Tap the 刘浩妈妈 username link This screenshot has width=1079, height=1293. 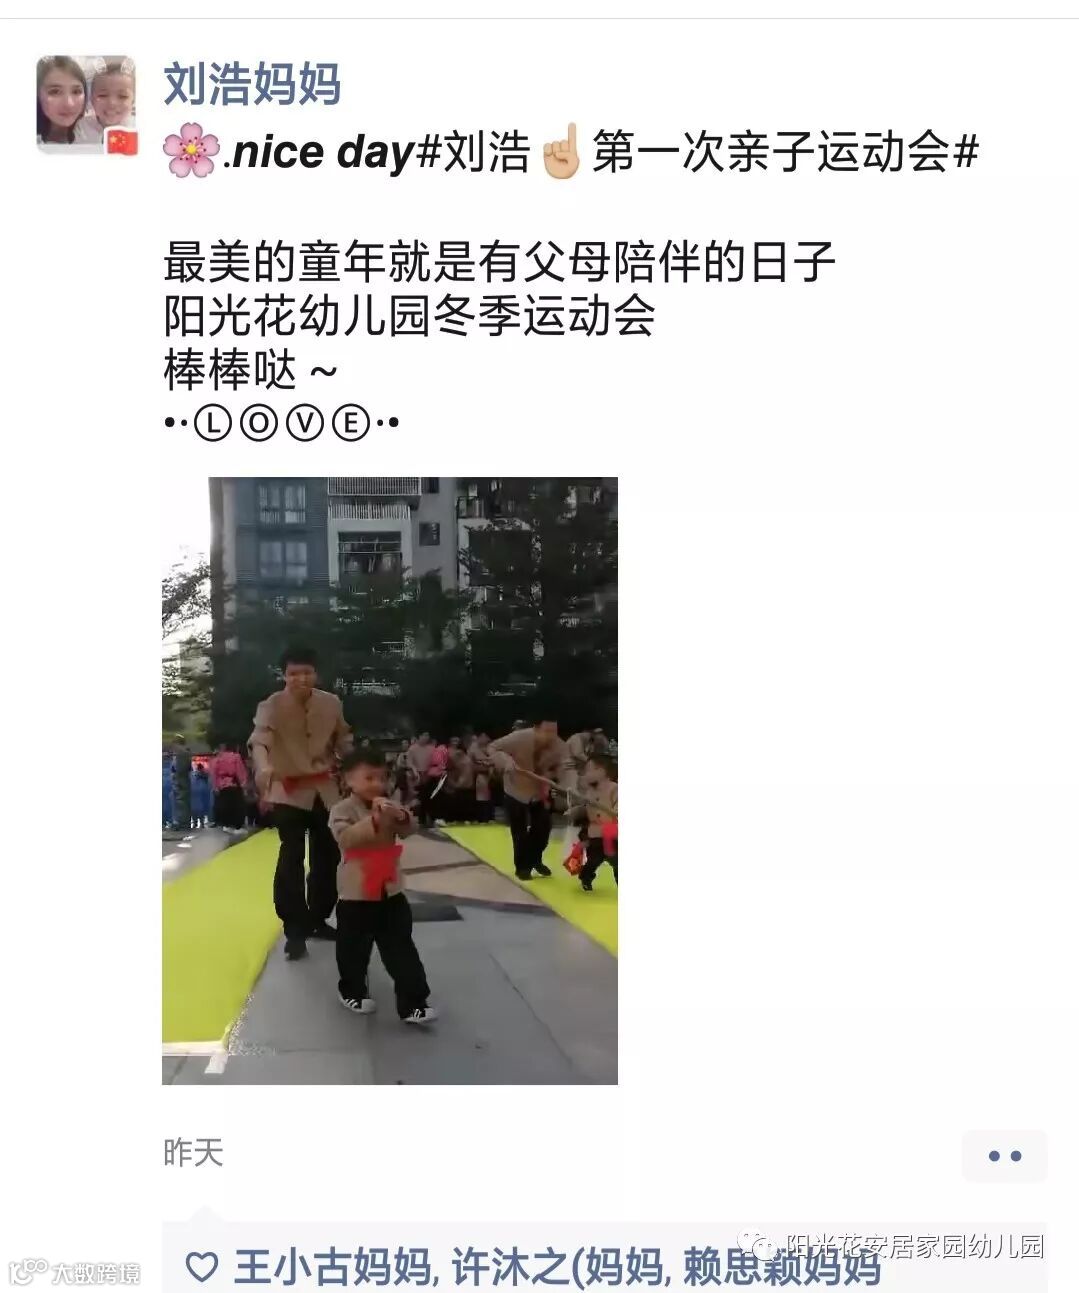tap(252, 83)
